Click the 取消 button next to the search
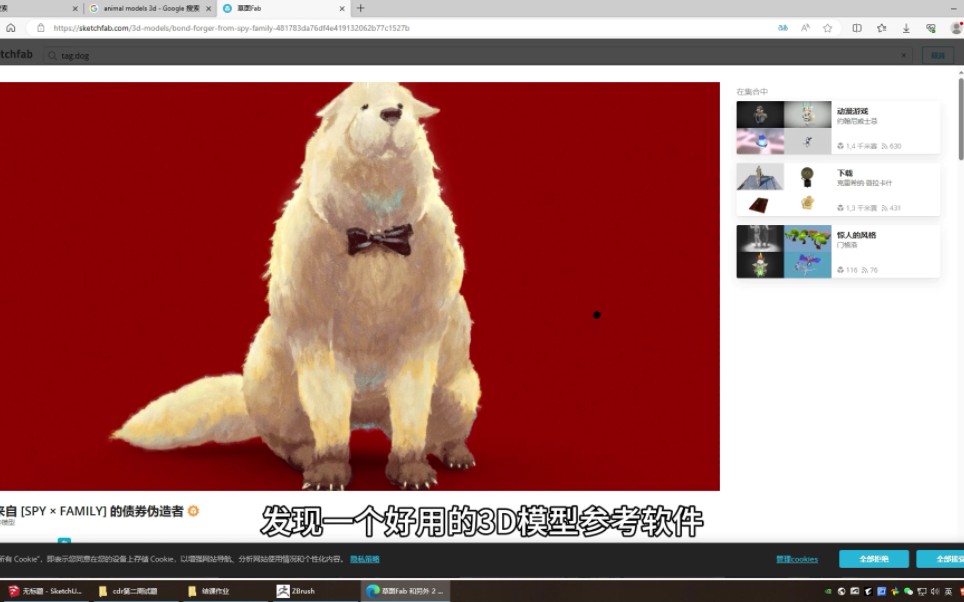 point(937,55)
